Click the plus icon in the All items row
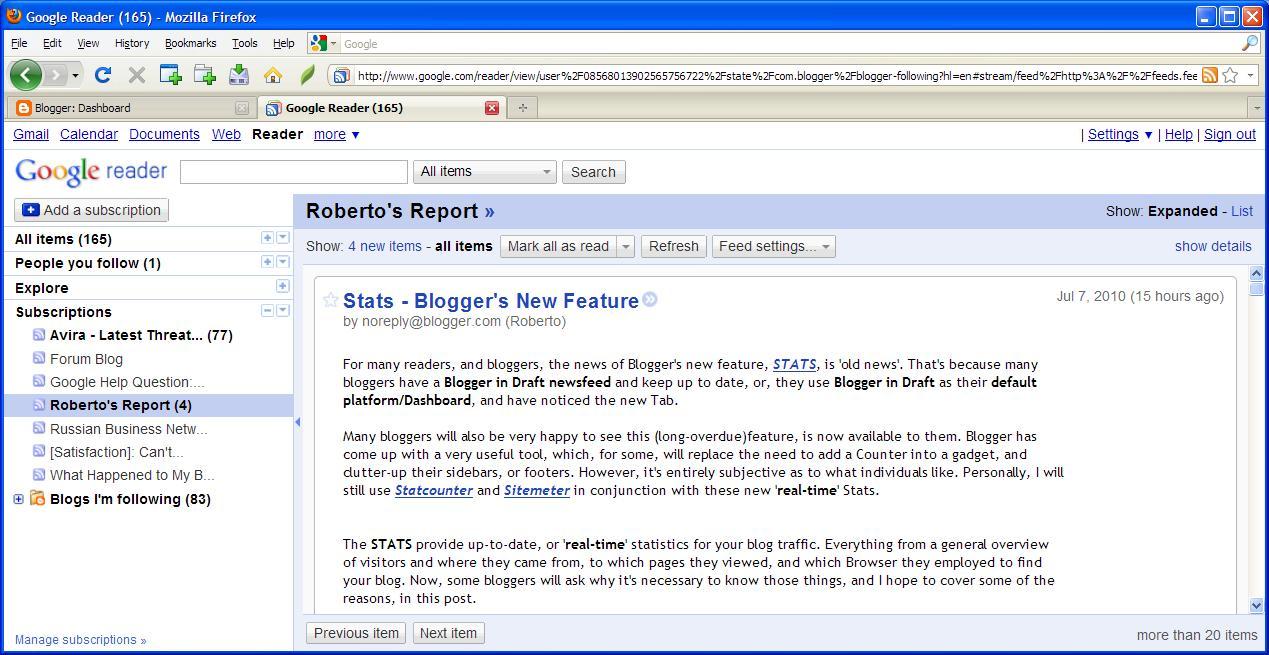The image size is (1269, 655). [267, 237]
